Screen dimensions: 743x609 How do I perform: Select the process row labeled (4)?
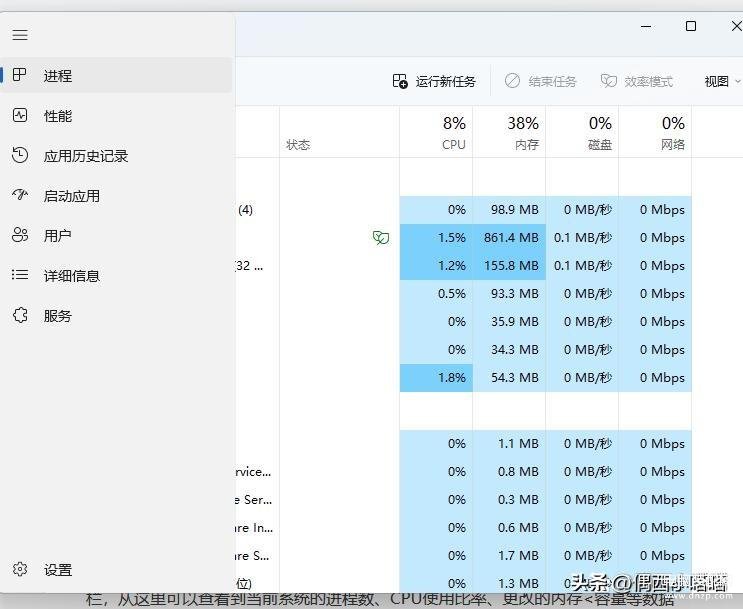pyautogui.click(x=463, y=209)
